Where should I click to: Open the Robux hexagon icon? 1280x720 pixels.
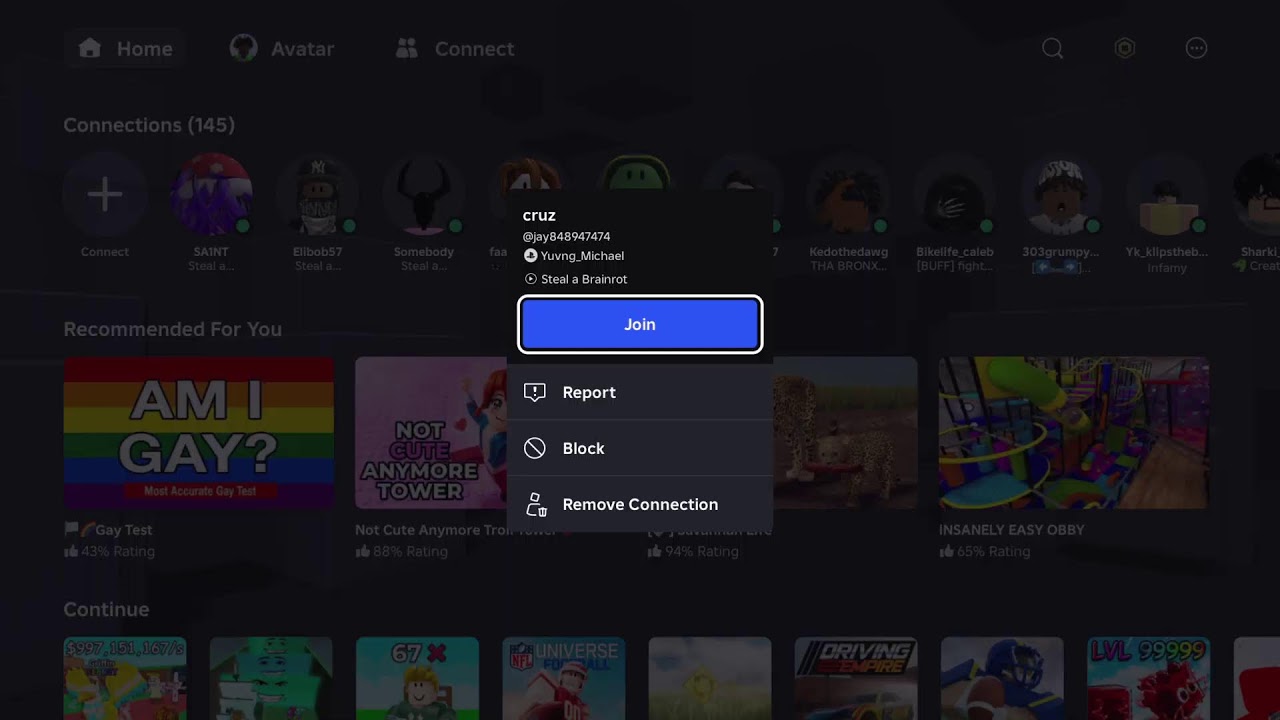1125,48
